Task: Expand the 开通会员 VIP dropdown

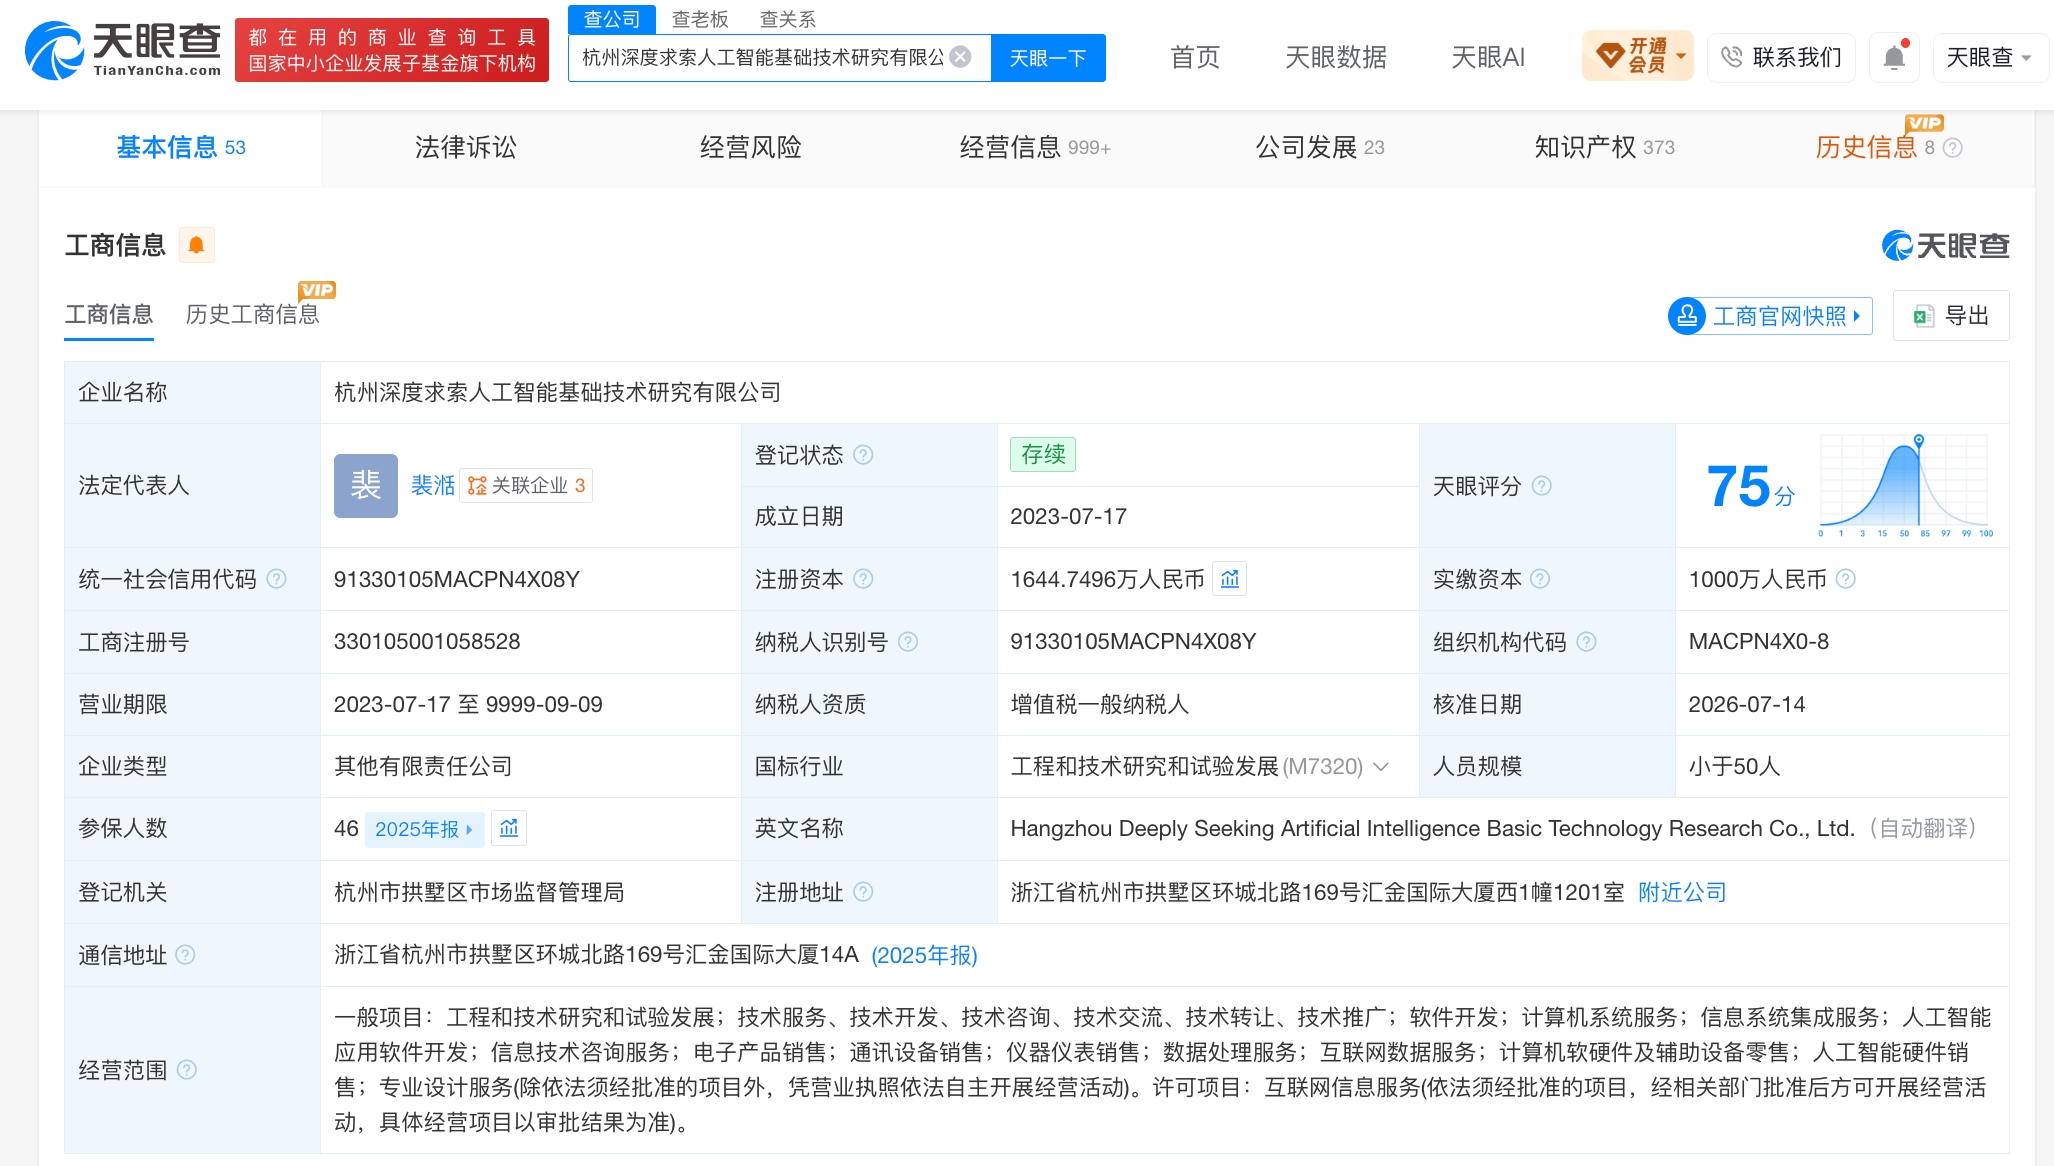Action: click(1637, 56)
